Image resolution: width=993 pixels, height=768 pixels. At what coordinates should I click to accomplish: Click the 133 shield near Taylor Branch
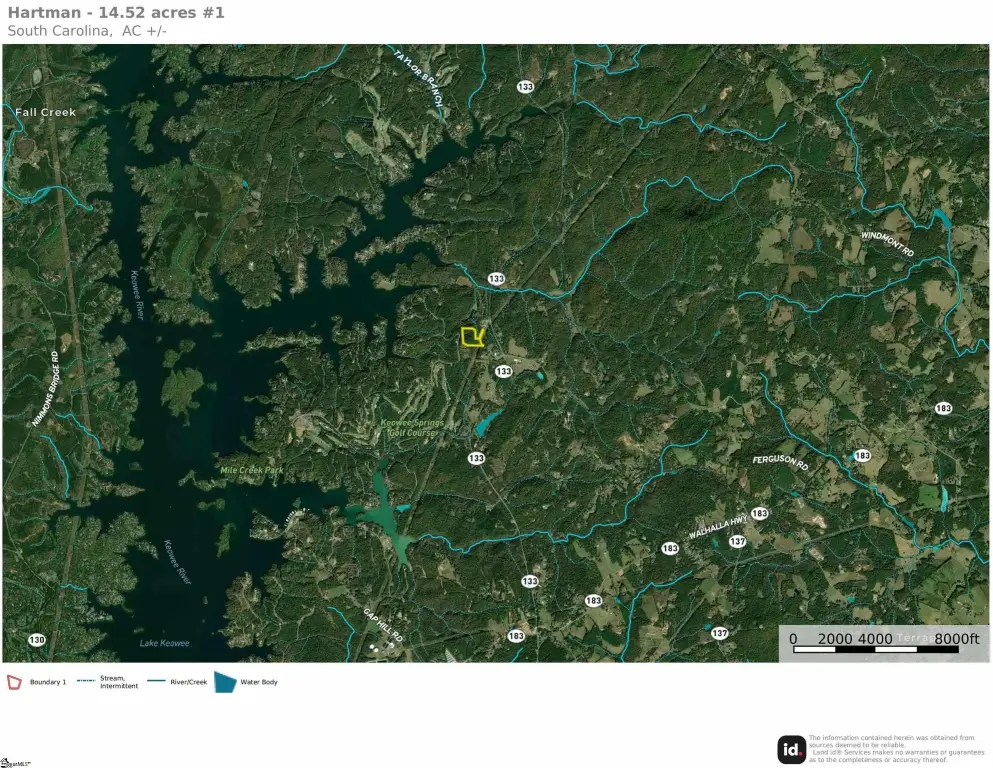click(525, 87)
